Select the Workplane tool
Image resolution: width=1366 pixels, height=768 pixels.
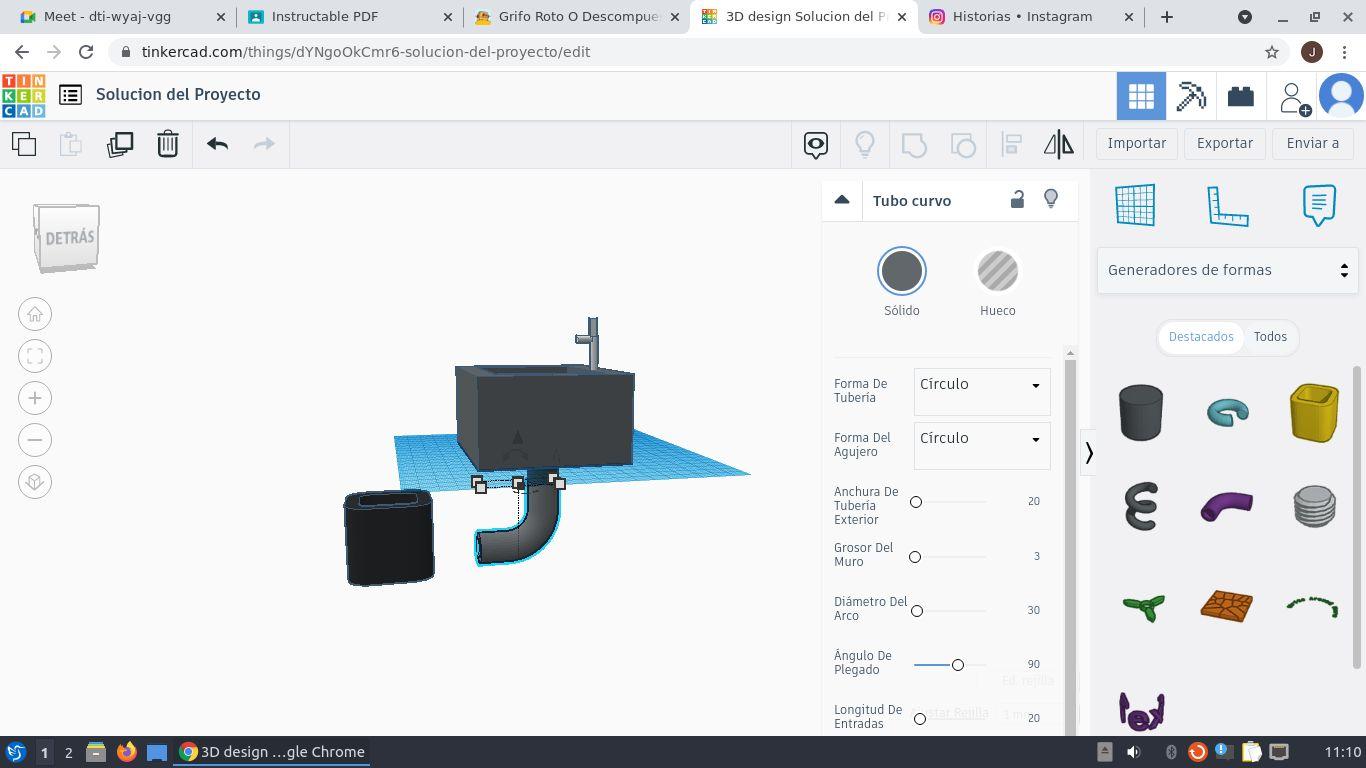point(1135,205)
